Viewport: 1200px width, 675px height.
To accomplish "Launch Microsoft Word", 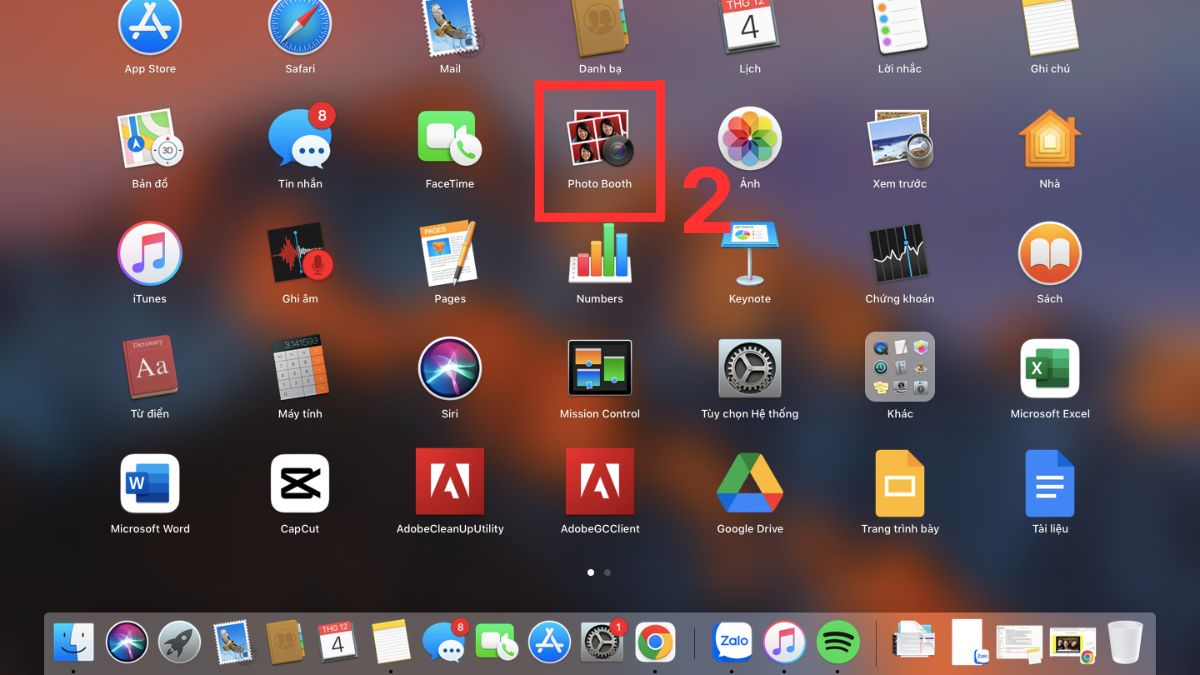I will [x=150, y=484].
